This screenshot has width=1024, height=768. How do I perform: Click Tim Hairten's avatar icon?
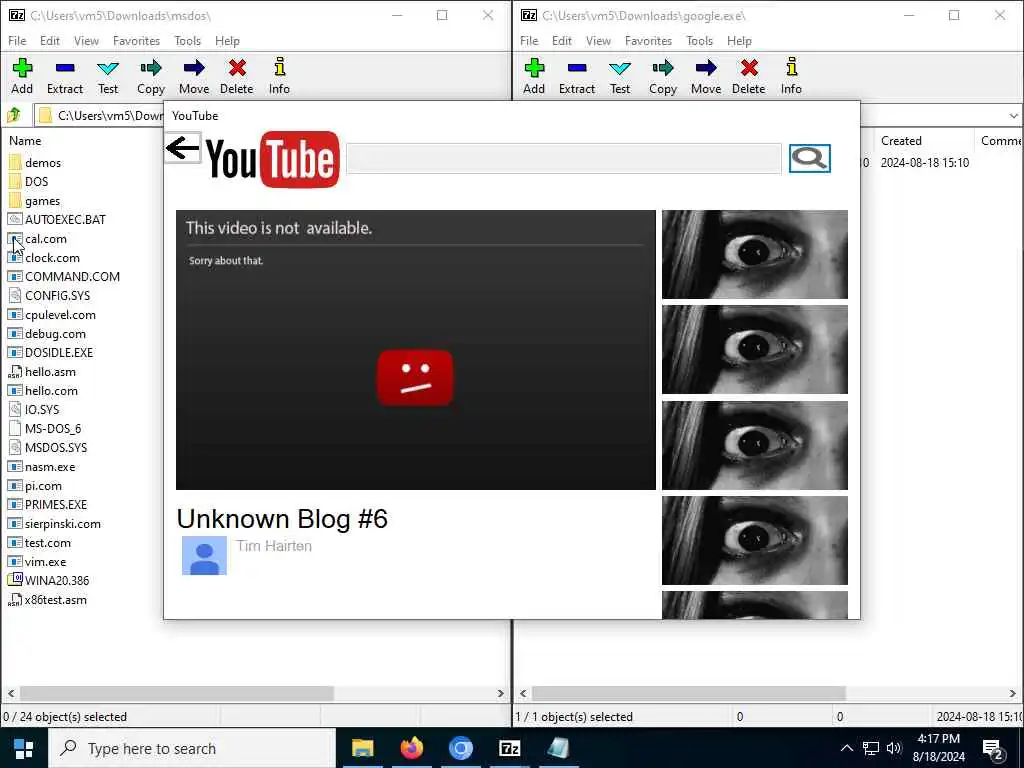click(x=204, y=556)
